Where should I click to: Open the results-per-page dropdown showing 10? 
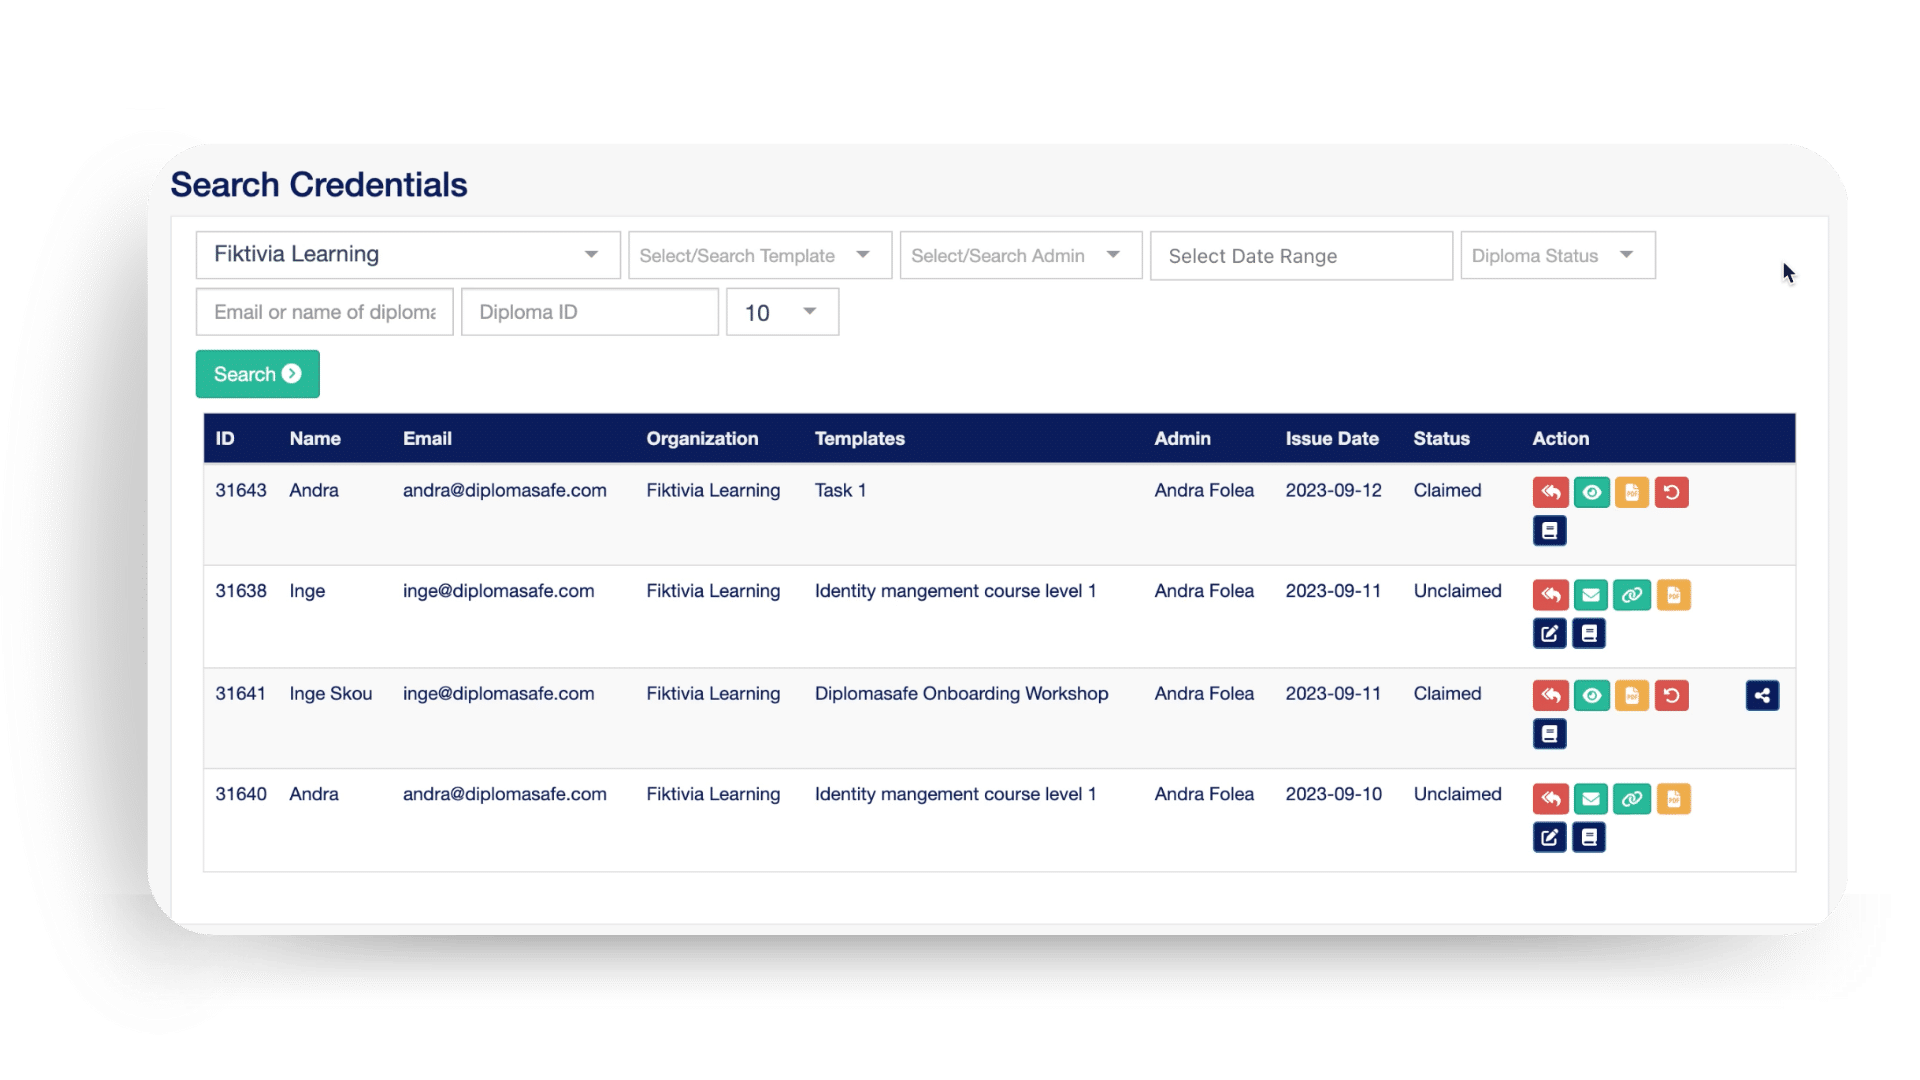781,311
